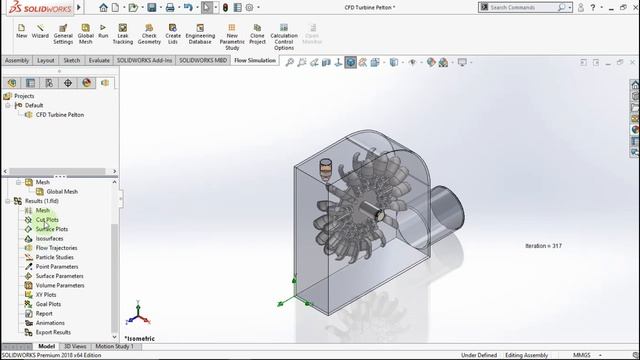
Task: Switch to the Sketch tab
Action: 72,60
